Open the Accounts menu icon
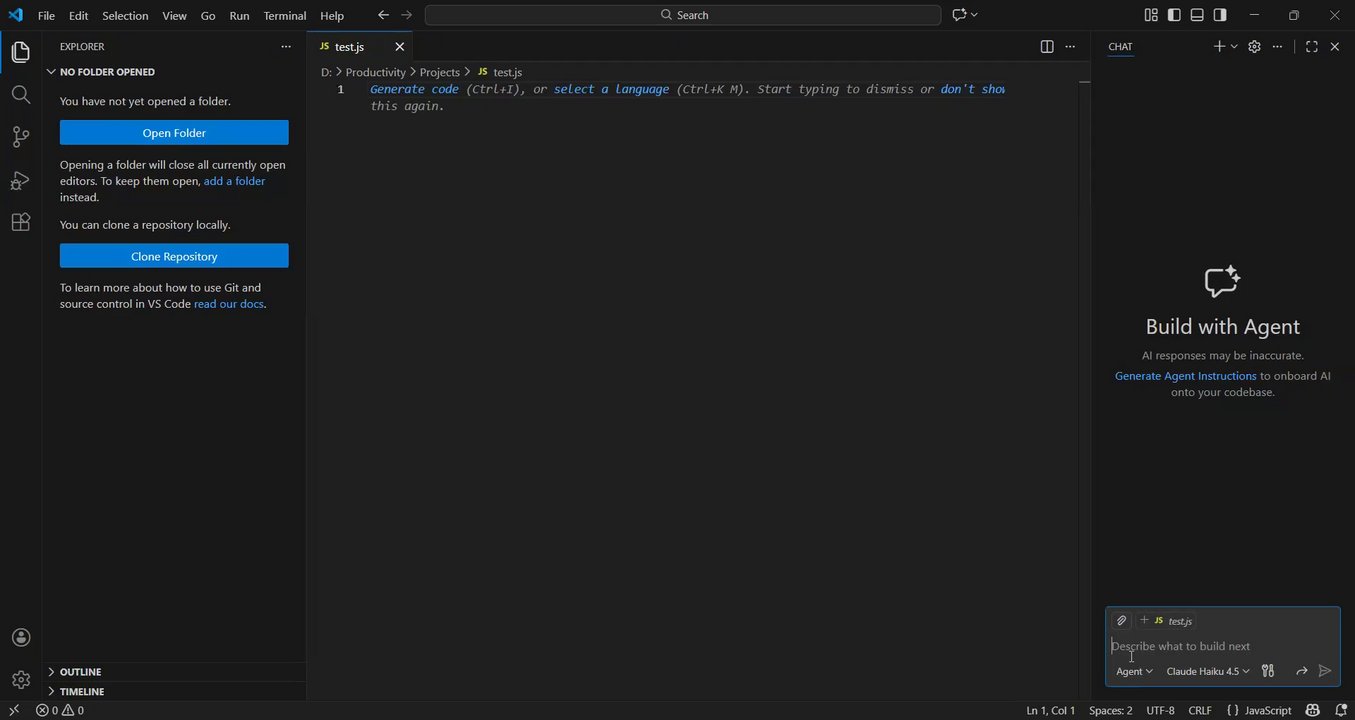The image size is (1355, 720). pos(20,638)
